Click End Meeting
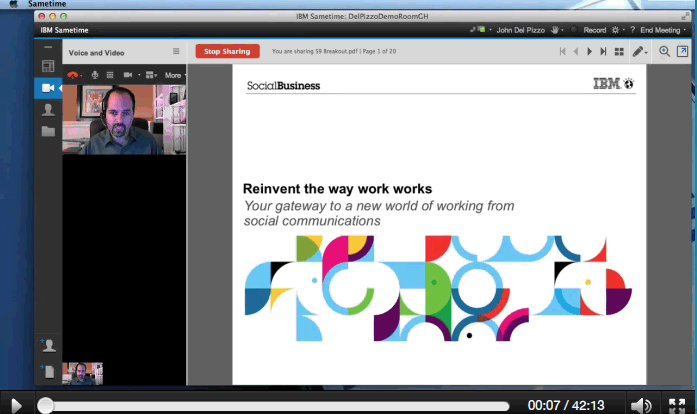The width and height of the screenshot is (697, 414). pos(660,30)
